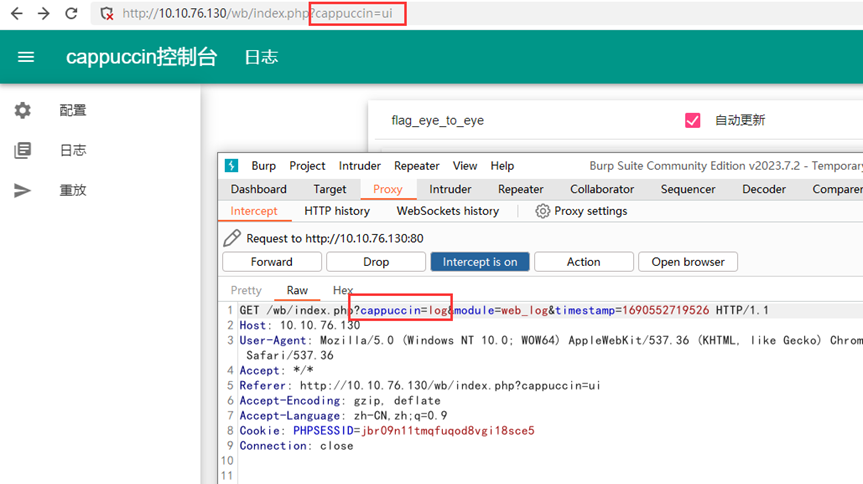This screenshot has width=863, height=484.
Task: Open the Burp menu
Action: tap(264, 166)
